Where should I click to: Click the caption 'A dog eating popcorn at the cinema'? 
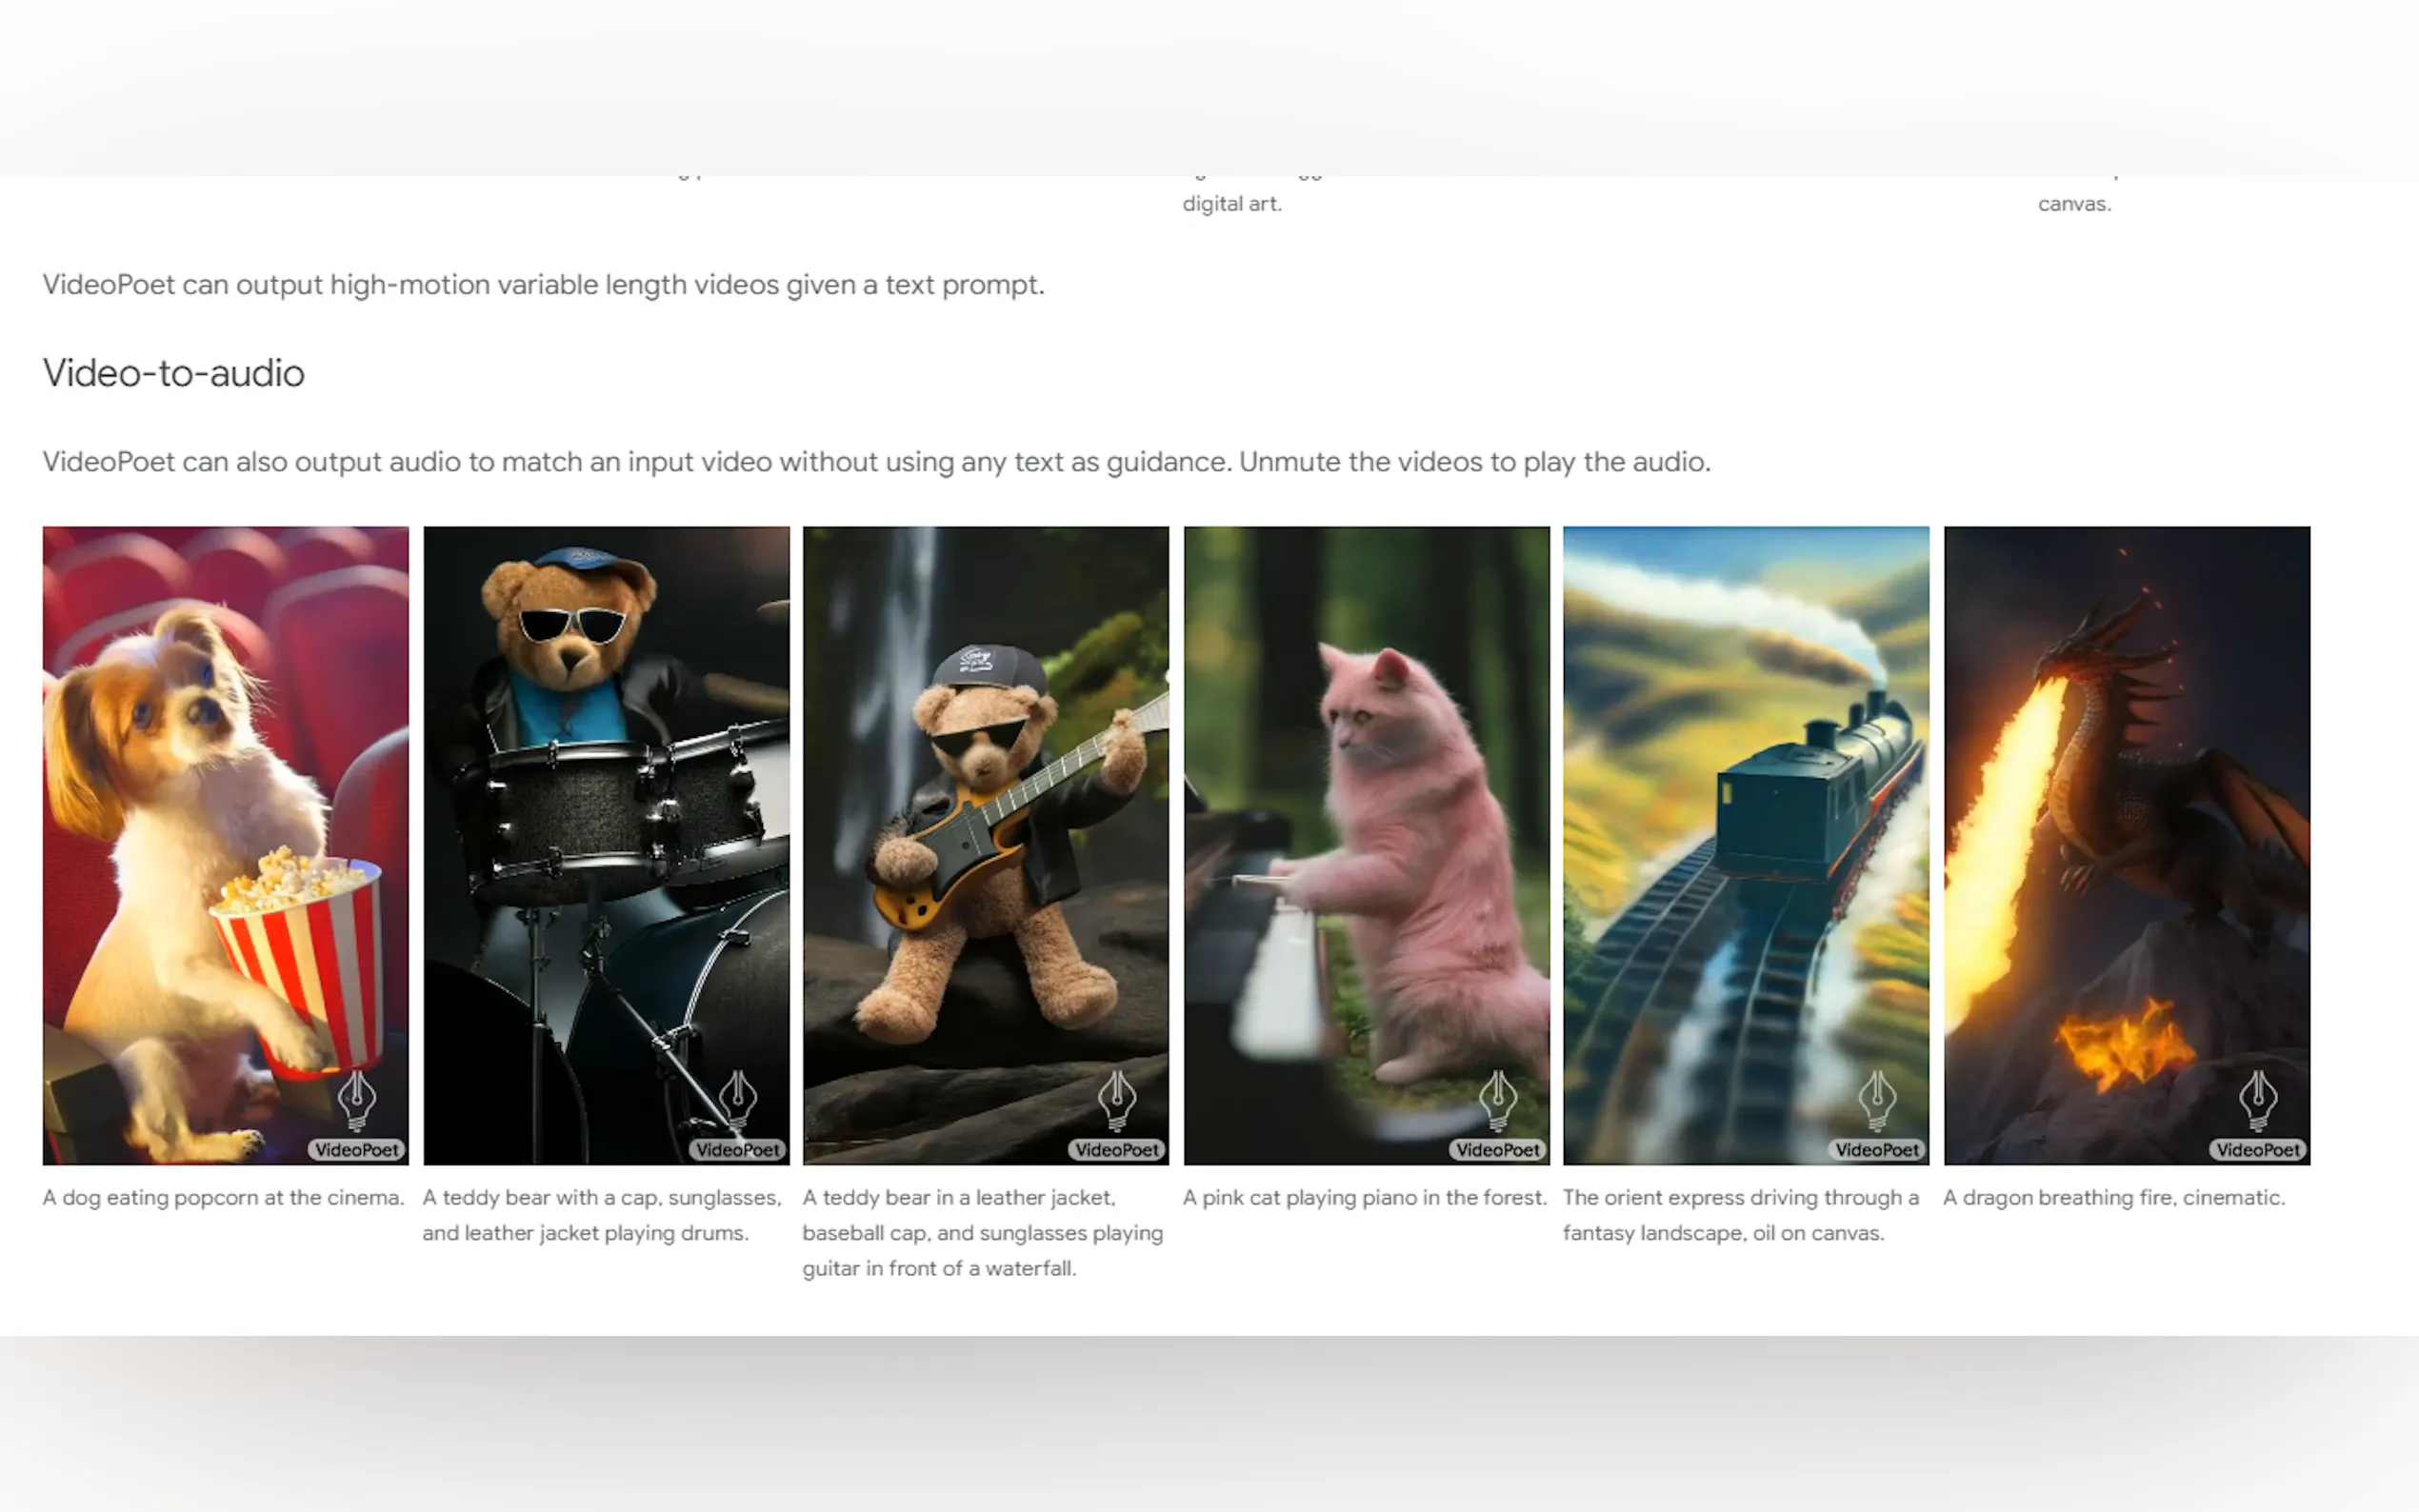(x=222, y=1197)
